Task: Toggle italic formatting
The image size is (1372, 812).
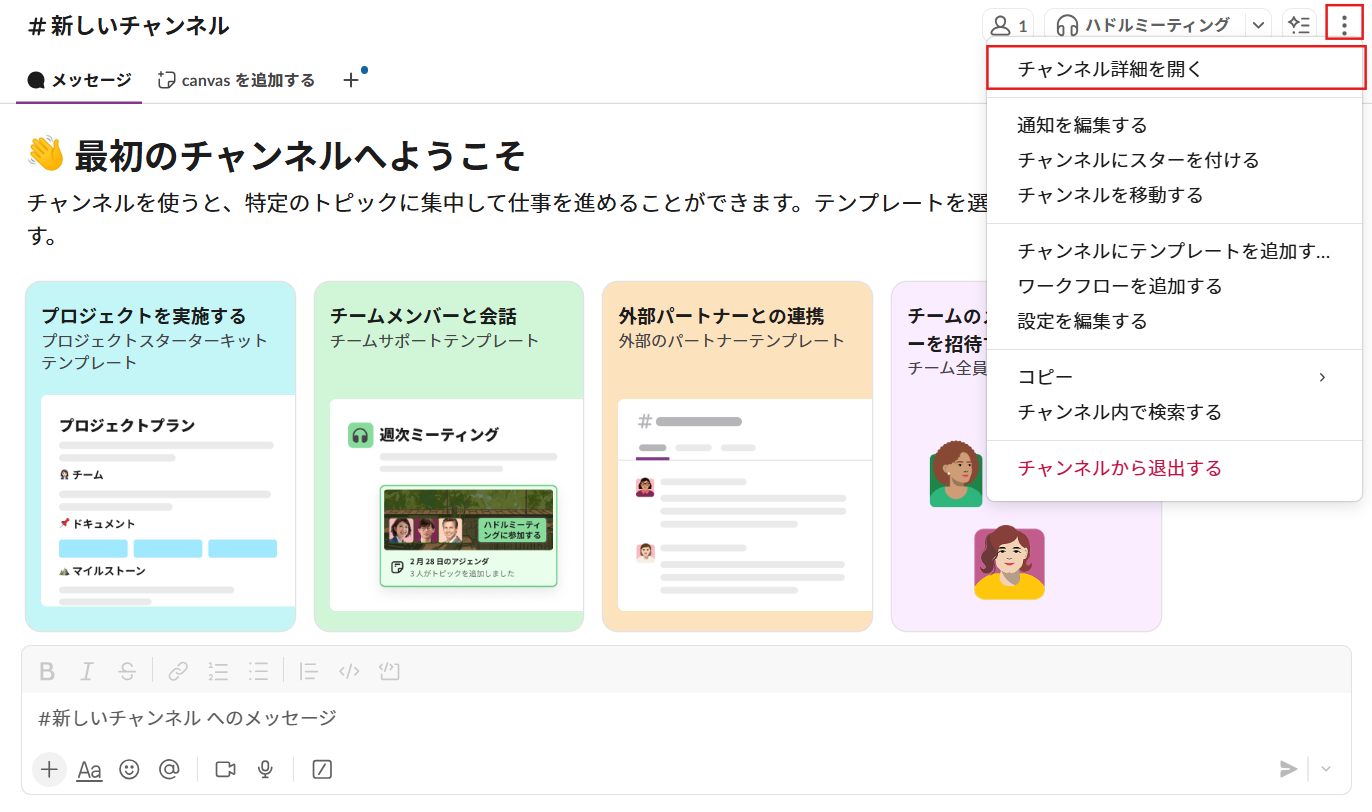Action: (x=87, y=671)
